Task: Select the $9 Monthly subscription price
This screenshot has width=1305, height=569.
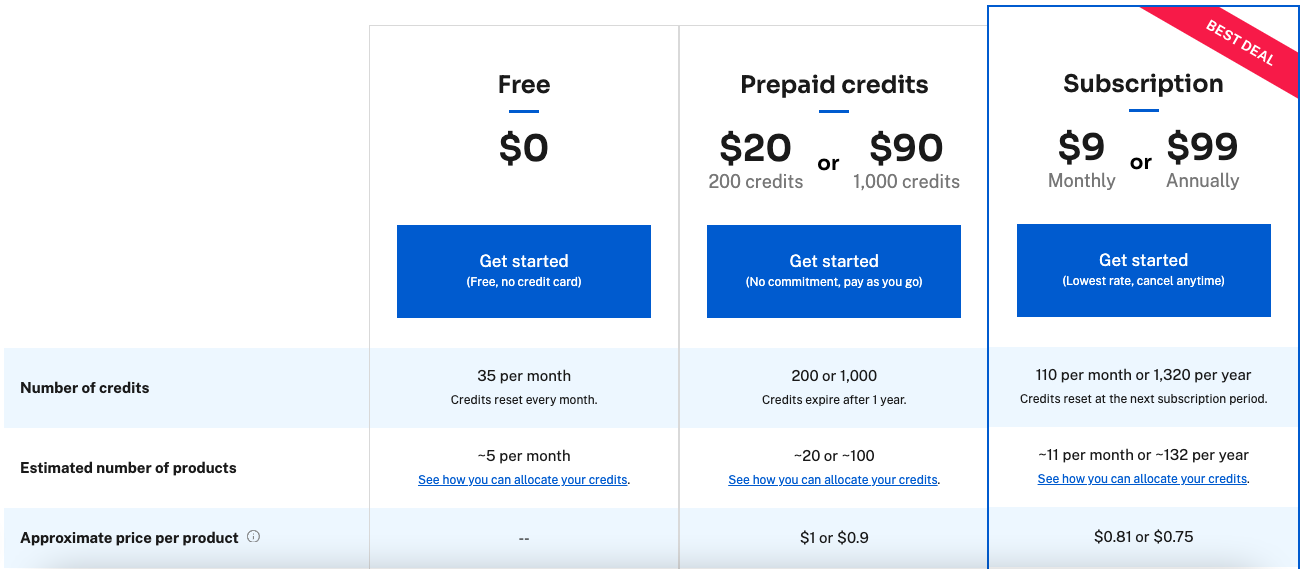Action: pos(1082,159)
